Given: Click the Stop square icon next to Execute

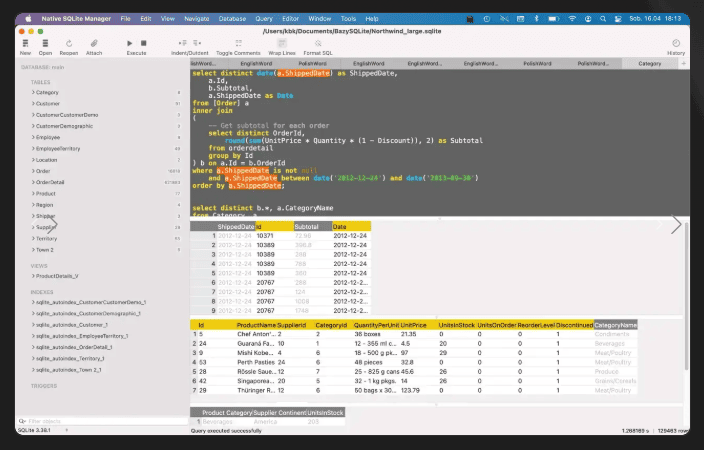Looking at the screenshot, I should (x=144, y=43).
